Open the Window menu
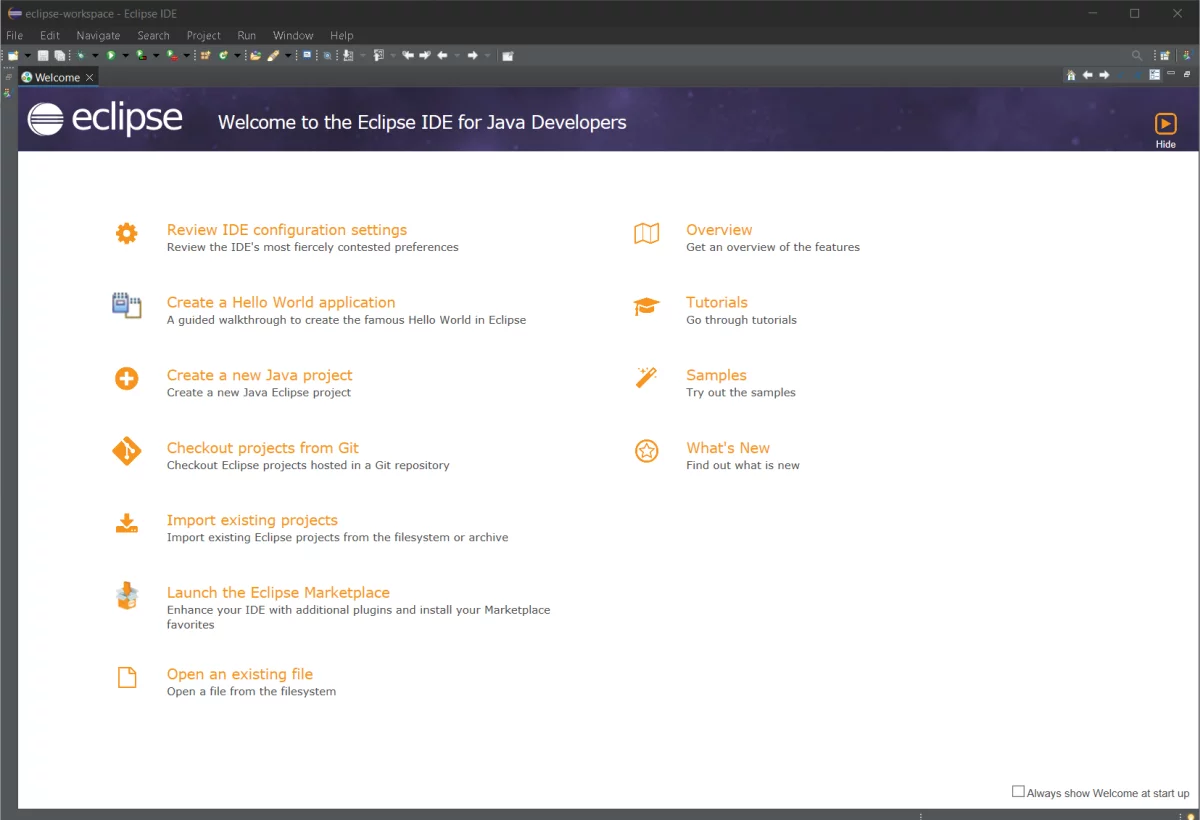 [x=293, y=35]
